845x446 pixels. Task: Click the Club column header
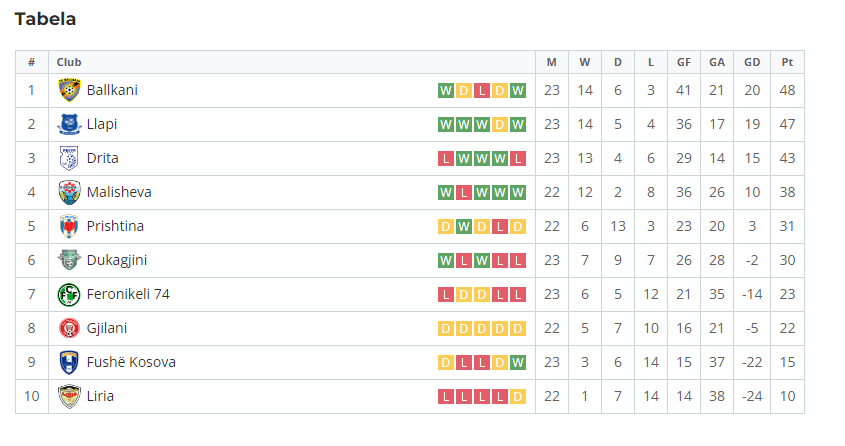(69, 62)
